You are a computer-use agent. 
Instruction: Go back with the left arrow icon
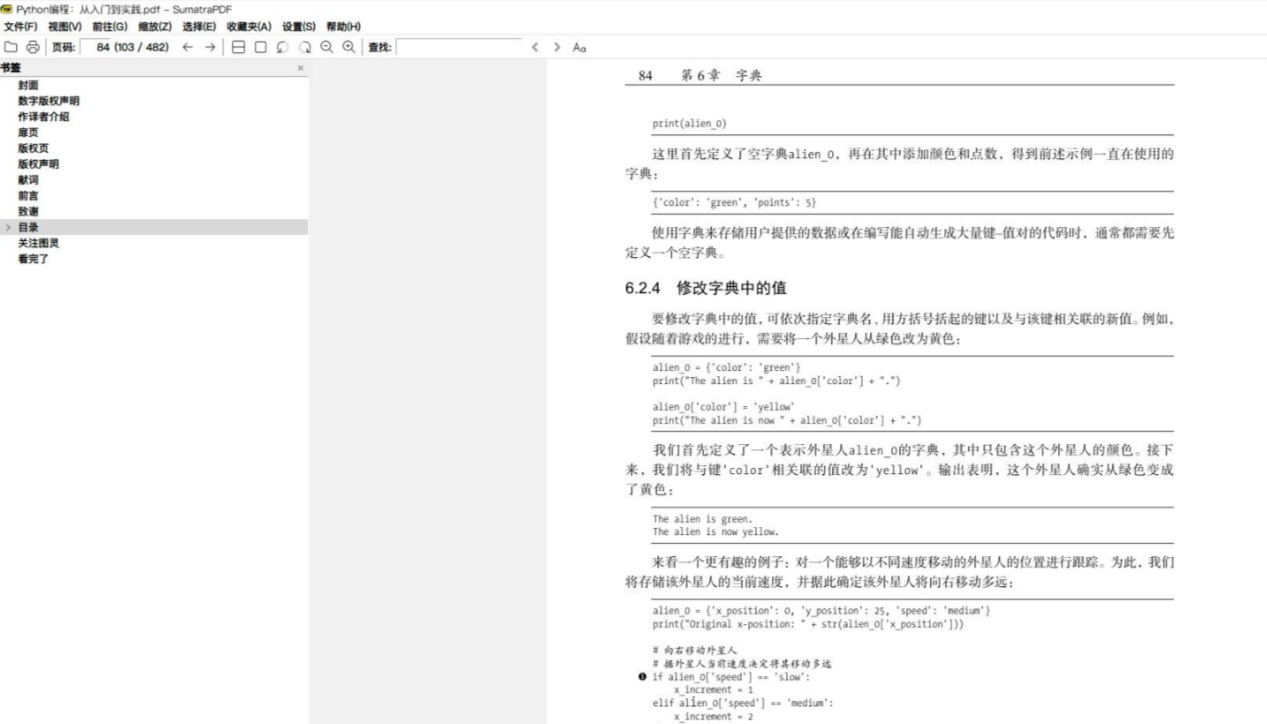[187, 46]
